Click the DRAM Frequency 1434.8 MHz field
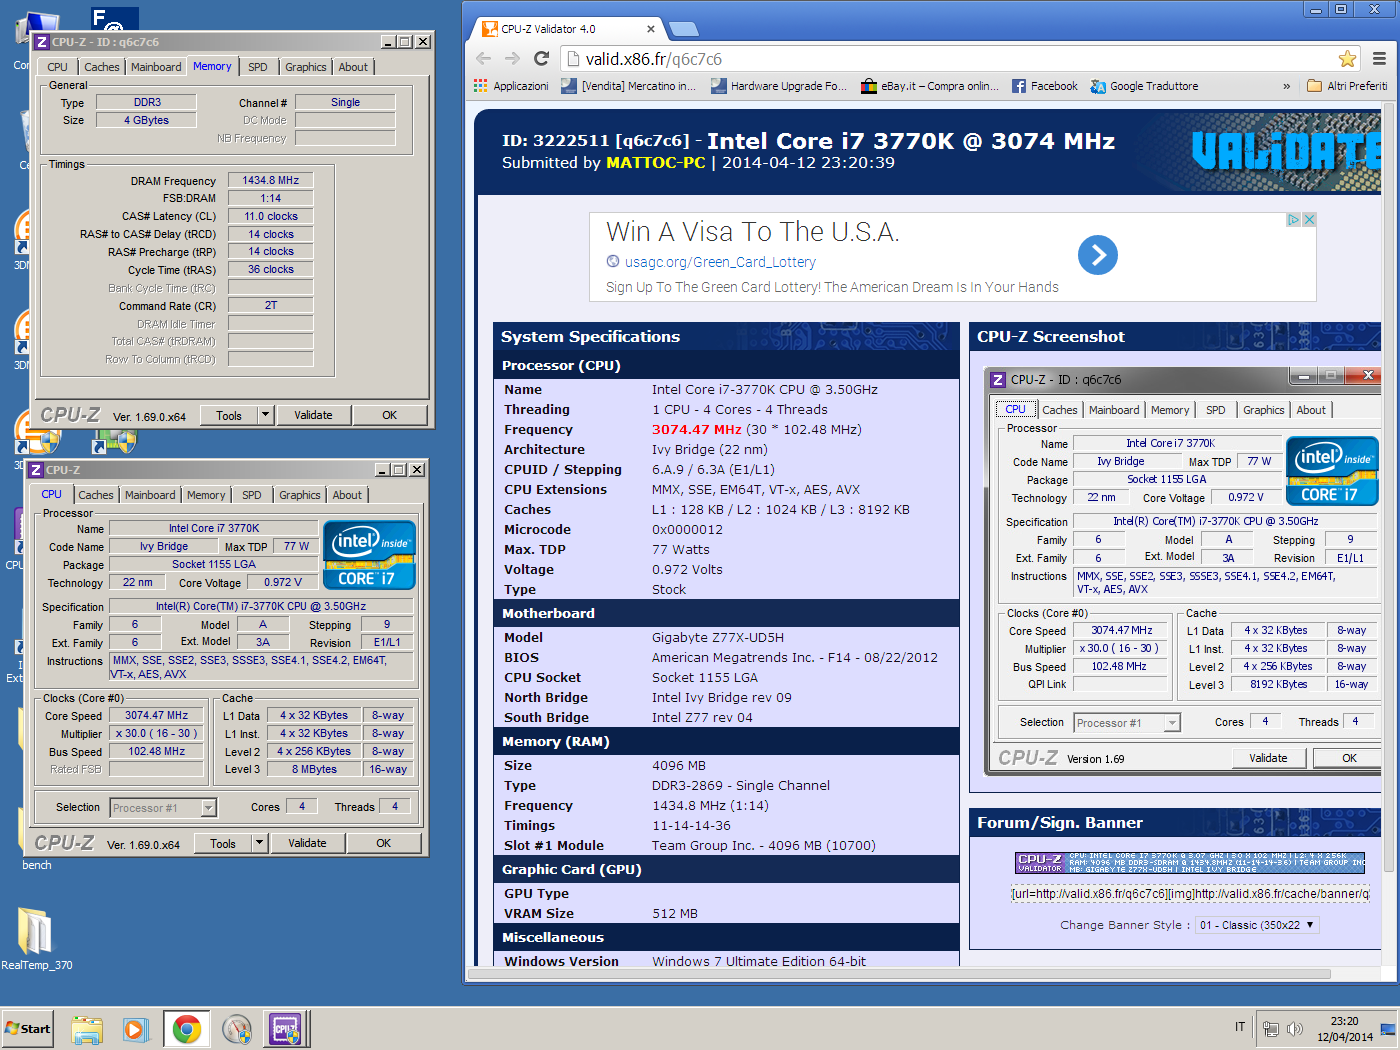1400x1050 pixels. (x=270, y=181)
